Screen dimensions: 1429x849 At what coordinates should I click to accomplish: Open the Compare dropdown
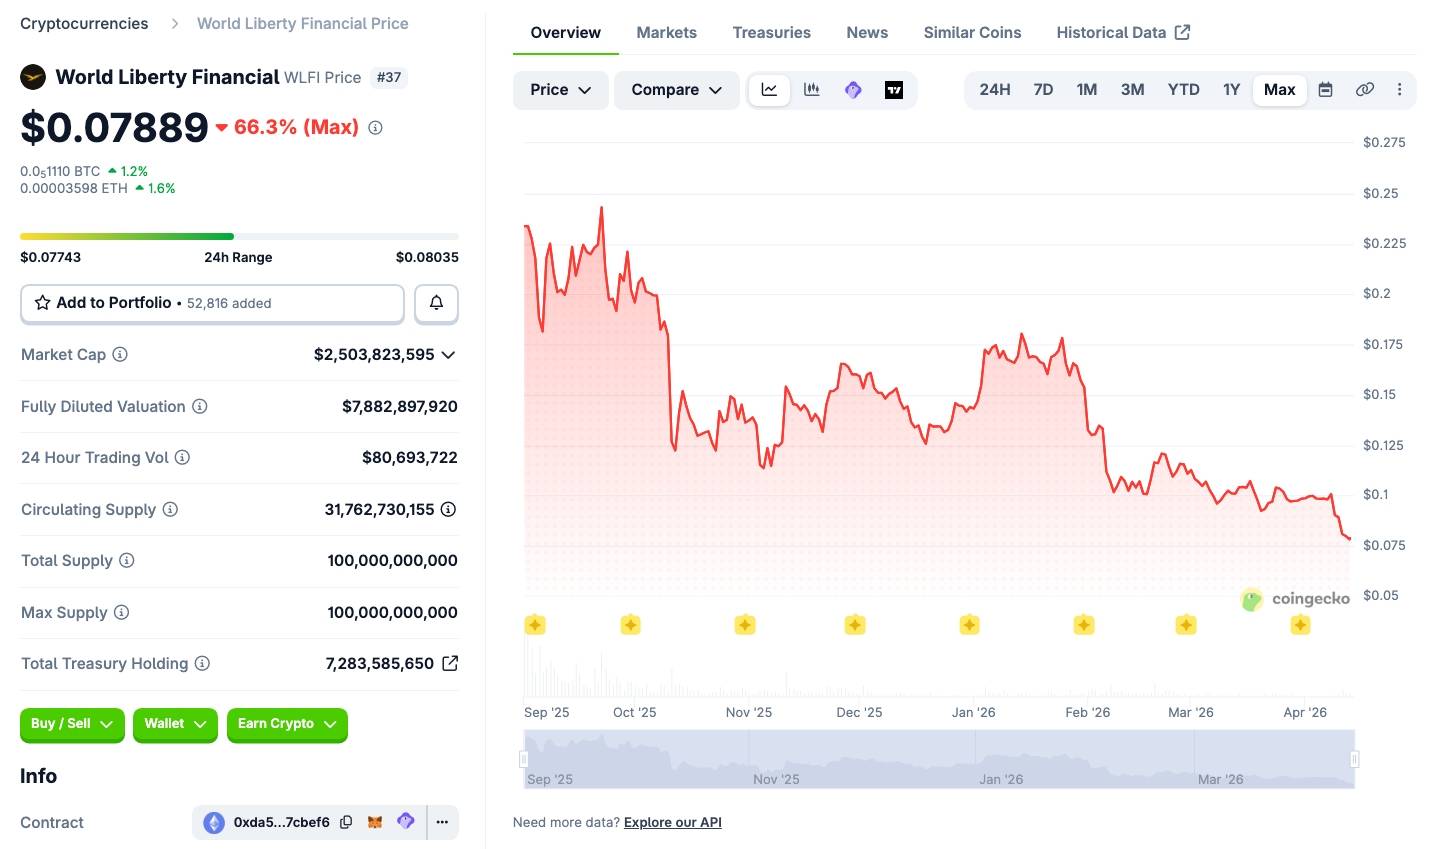(x=676, y=90)
